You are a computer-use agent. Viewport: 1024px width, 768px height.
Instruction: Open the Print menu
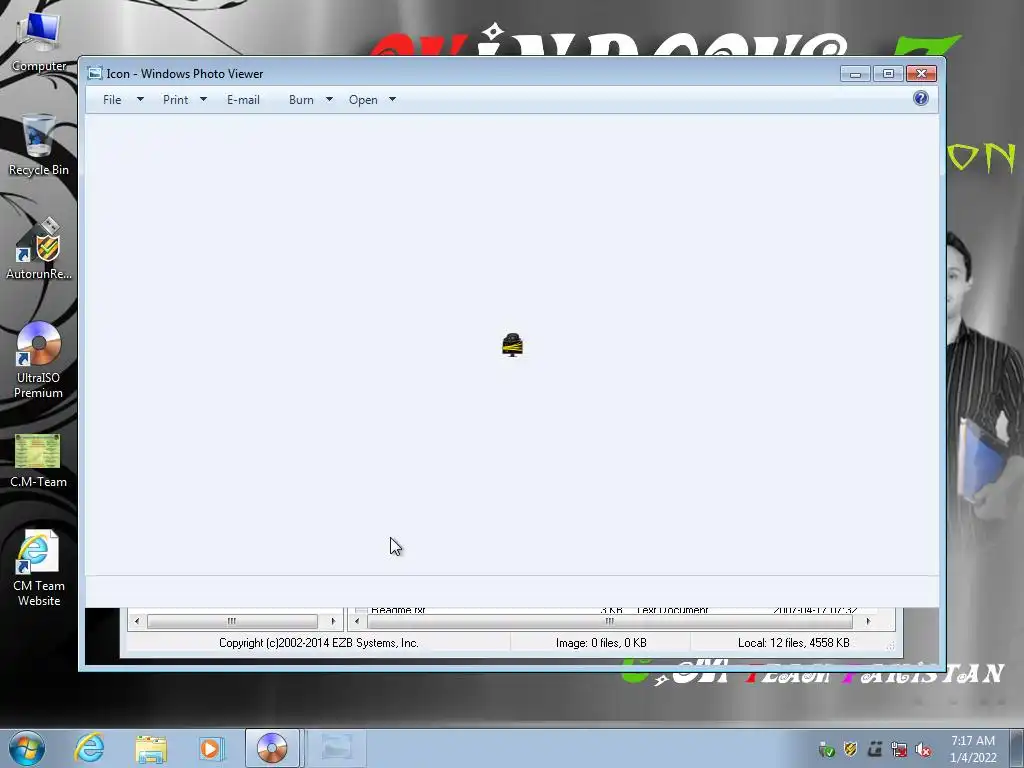click(x=175, y=100)
